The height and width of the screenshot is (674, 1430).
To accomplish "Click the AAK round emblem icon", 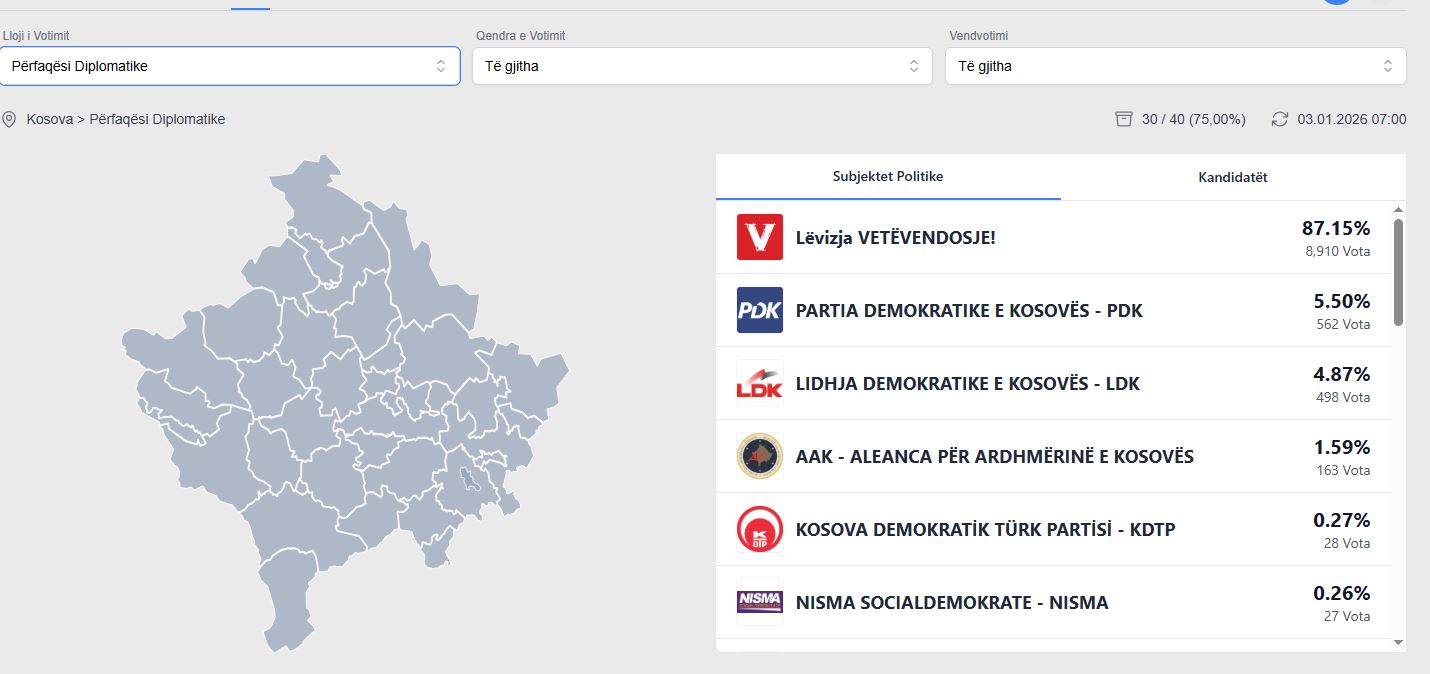I will pyautogui.click(x=759, y=456).
